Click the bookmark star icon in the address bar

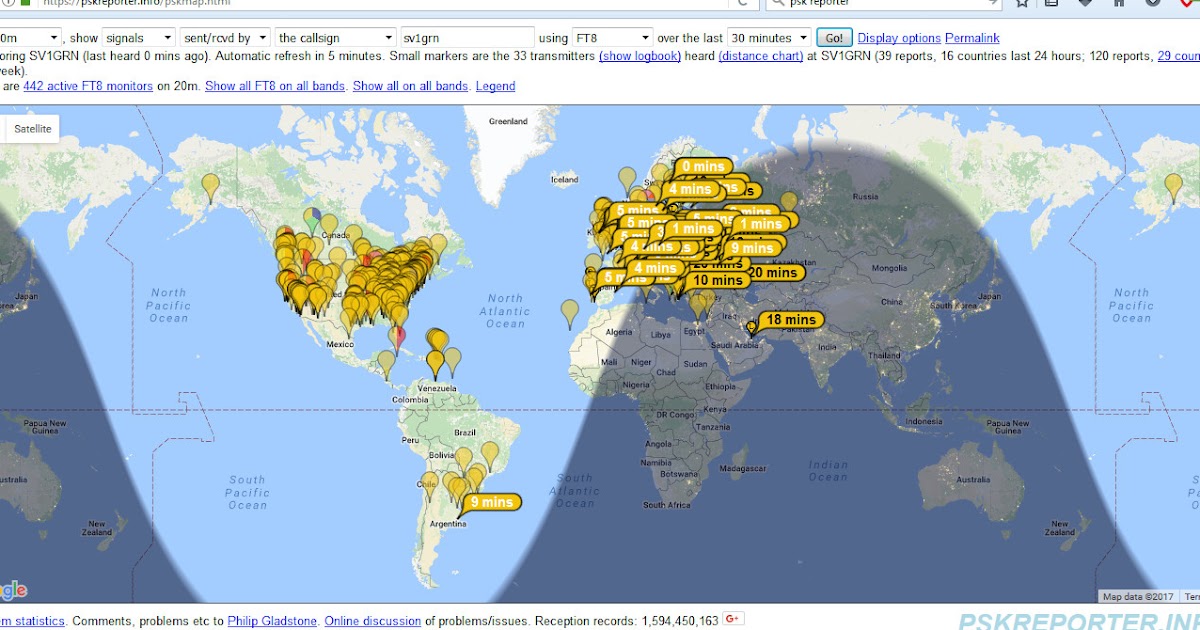(x=1022, y=4)
